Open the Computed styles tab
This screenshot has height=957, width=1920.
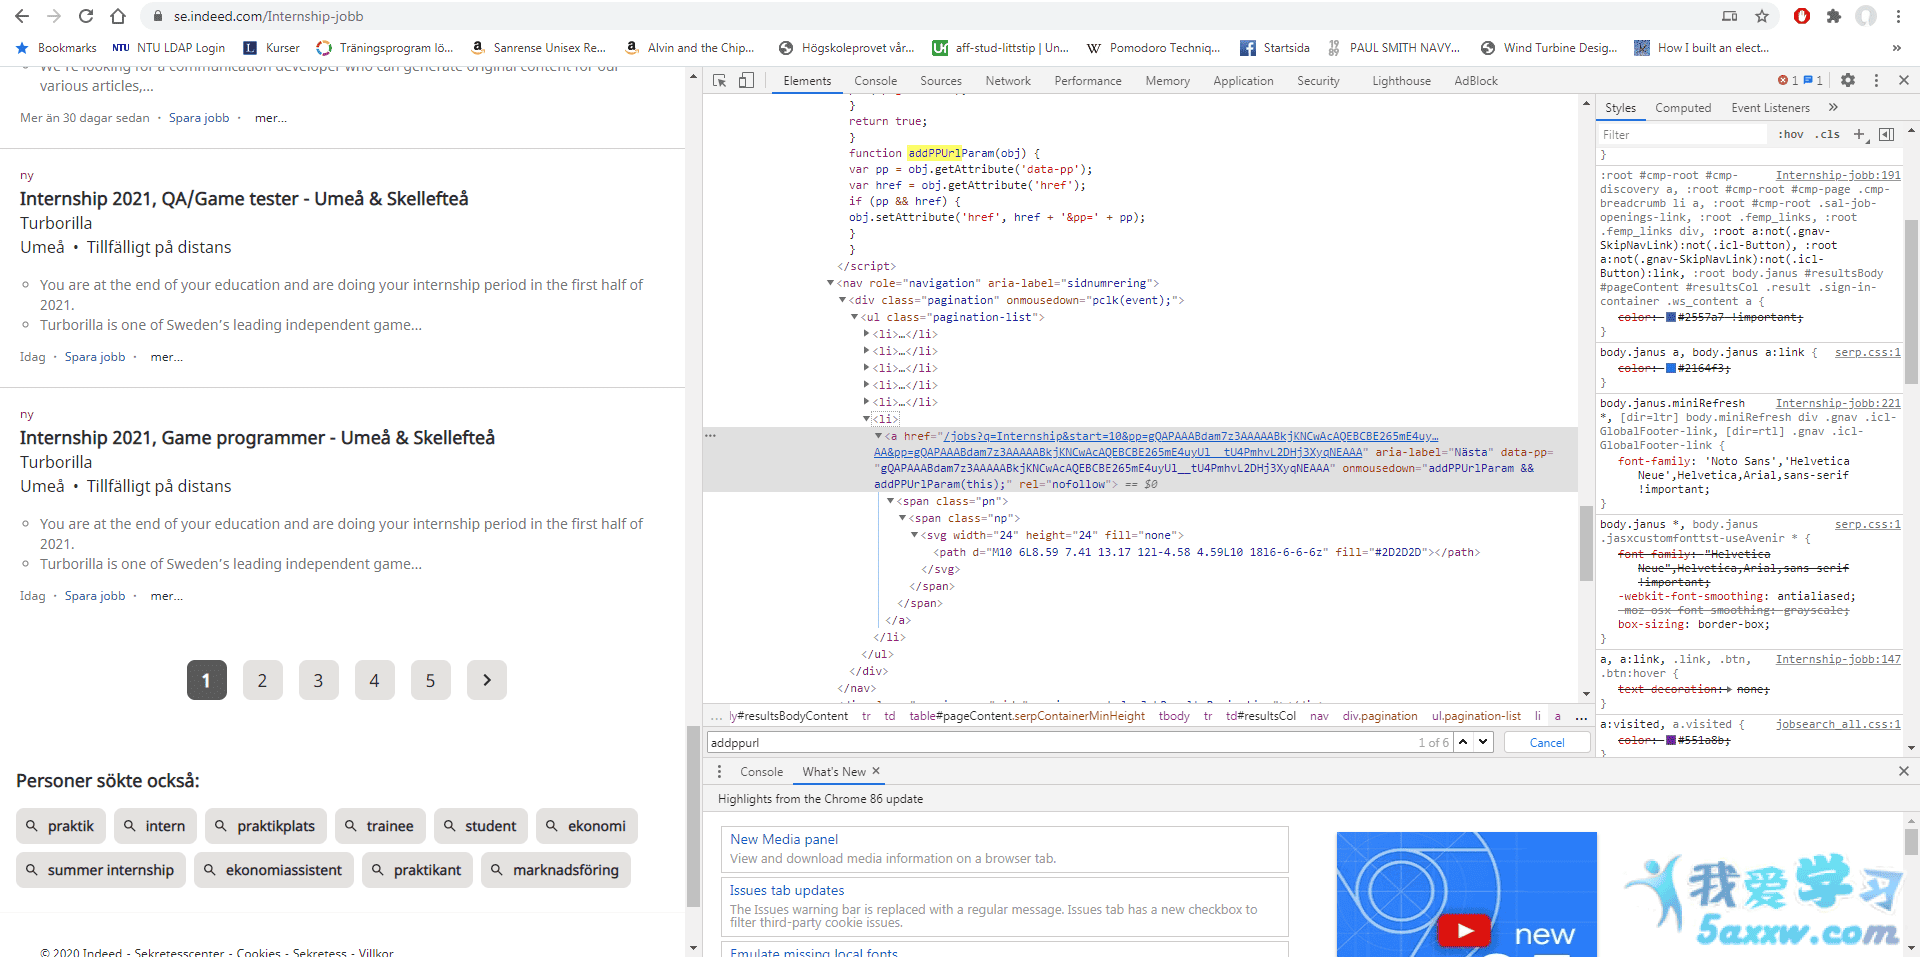click(1683, 108)
